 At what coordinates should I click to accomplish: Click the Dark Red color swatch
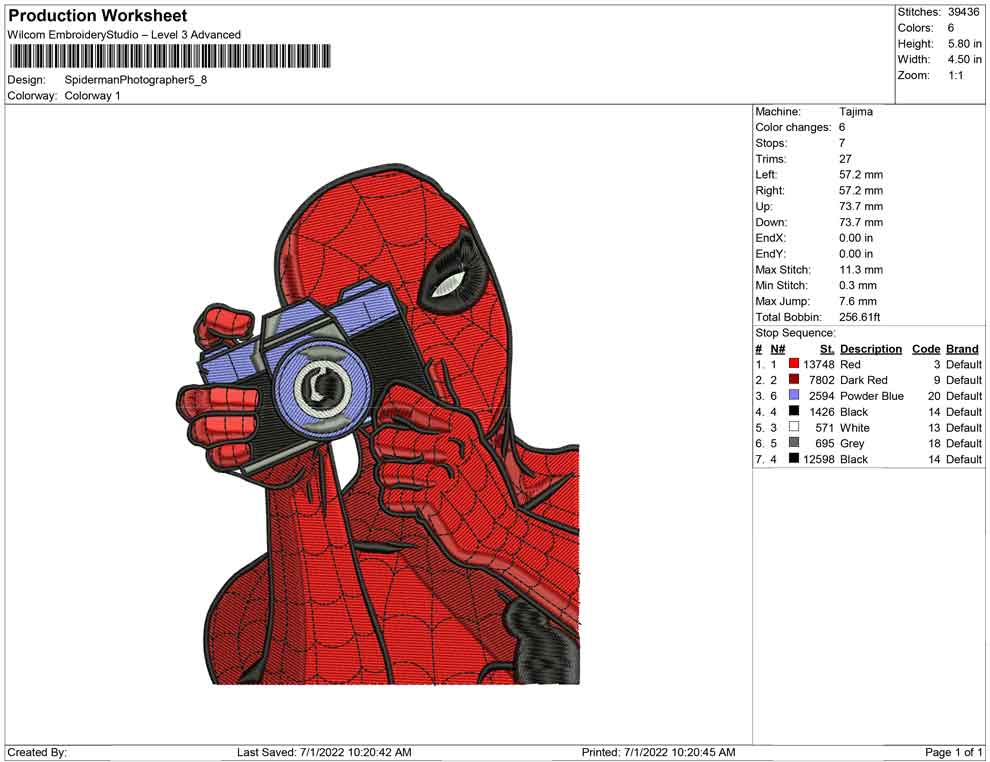794,379
